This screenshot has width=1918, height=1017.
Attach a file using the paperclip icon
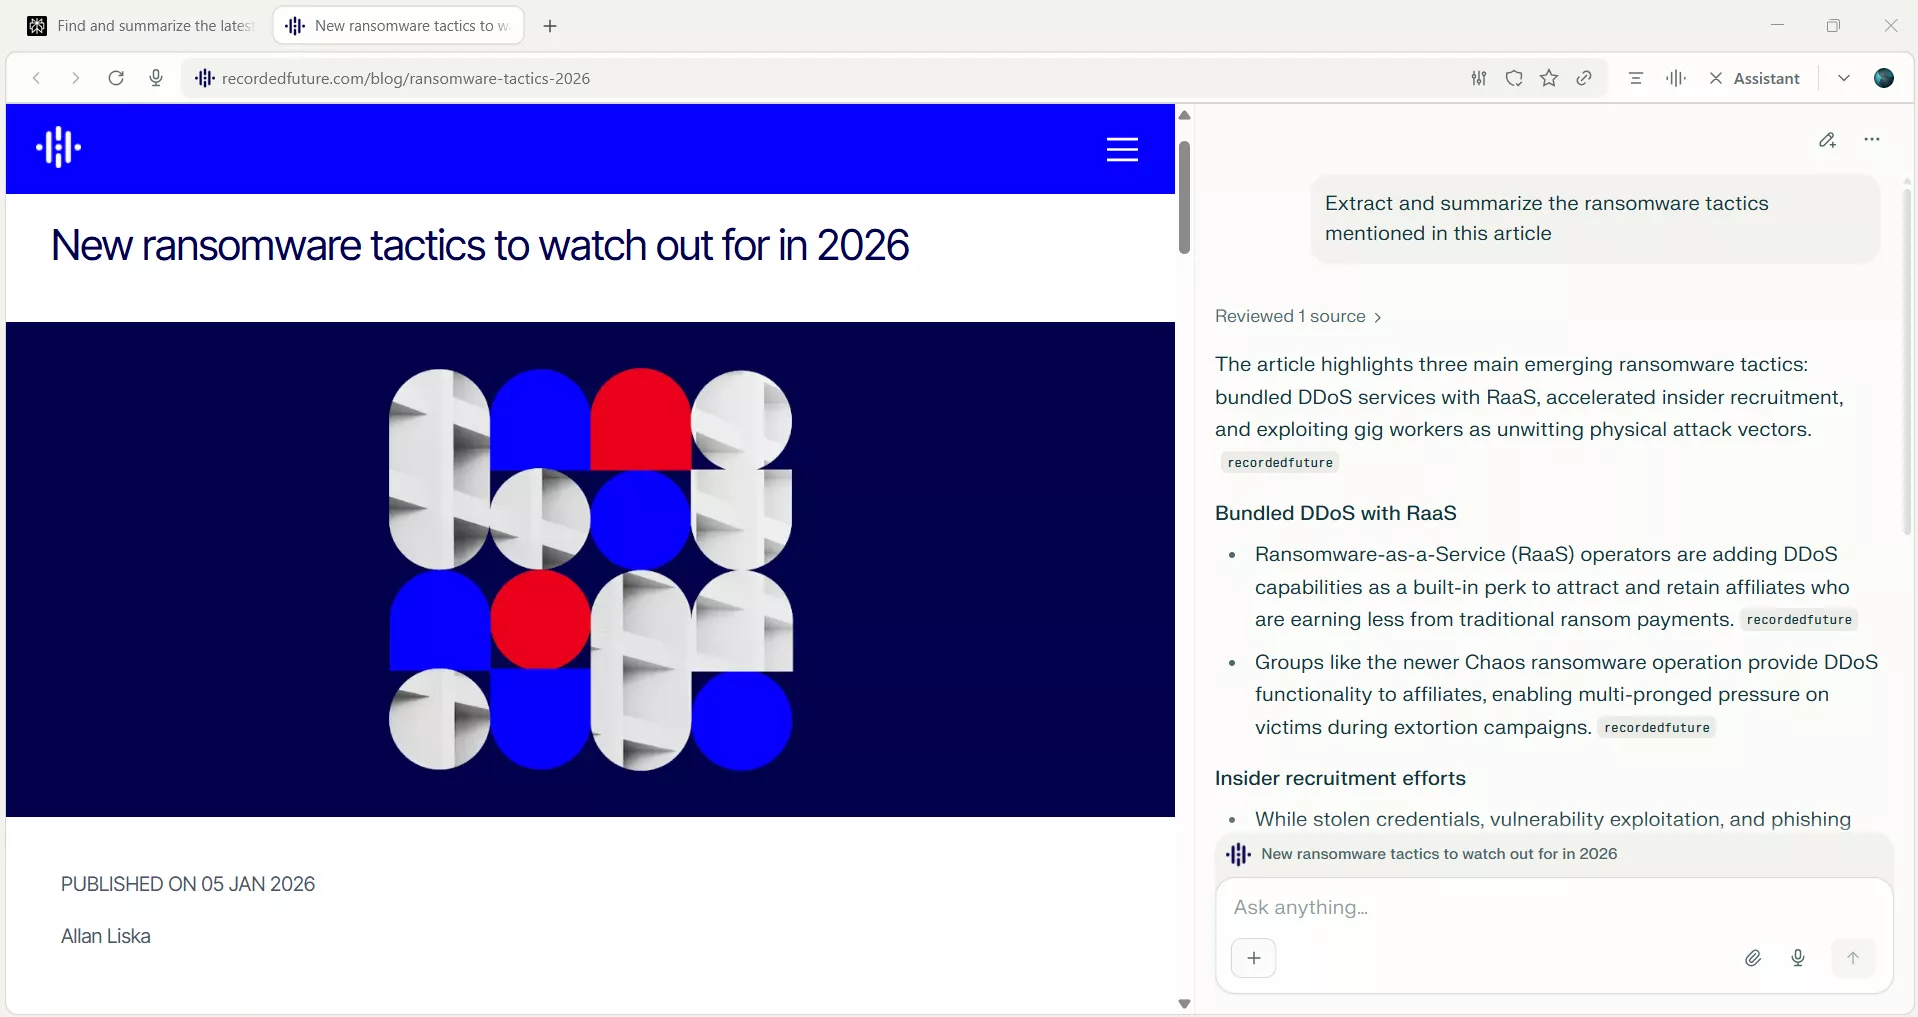(x=1753, y=958)
